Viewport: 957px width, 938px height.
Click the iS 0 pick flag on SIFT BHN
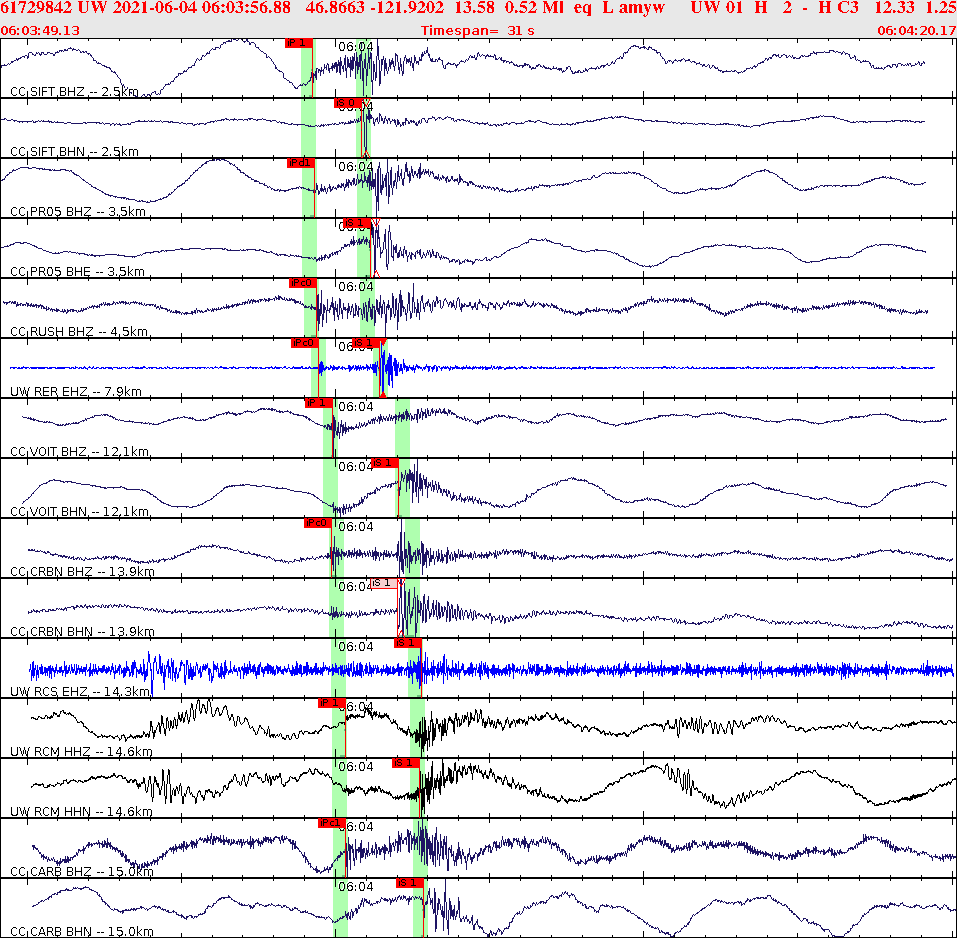click(350, 103)
